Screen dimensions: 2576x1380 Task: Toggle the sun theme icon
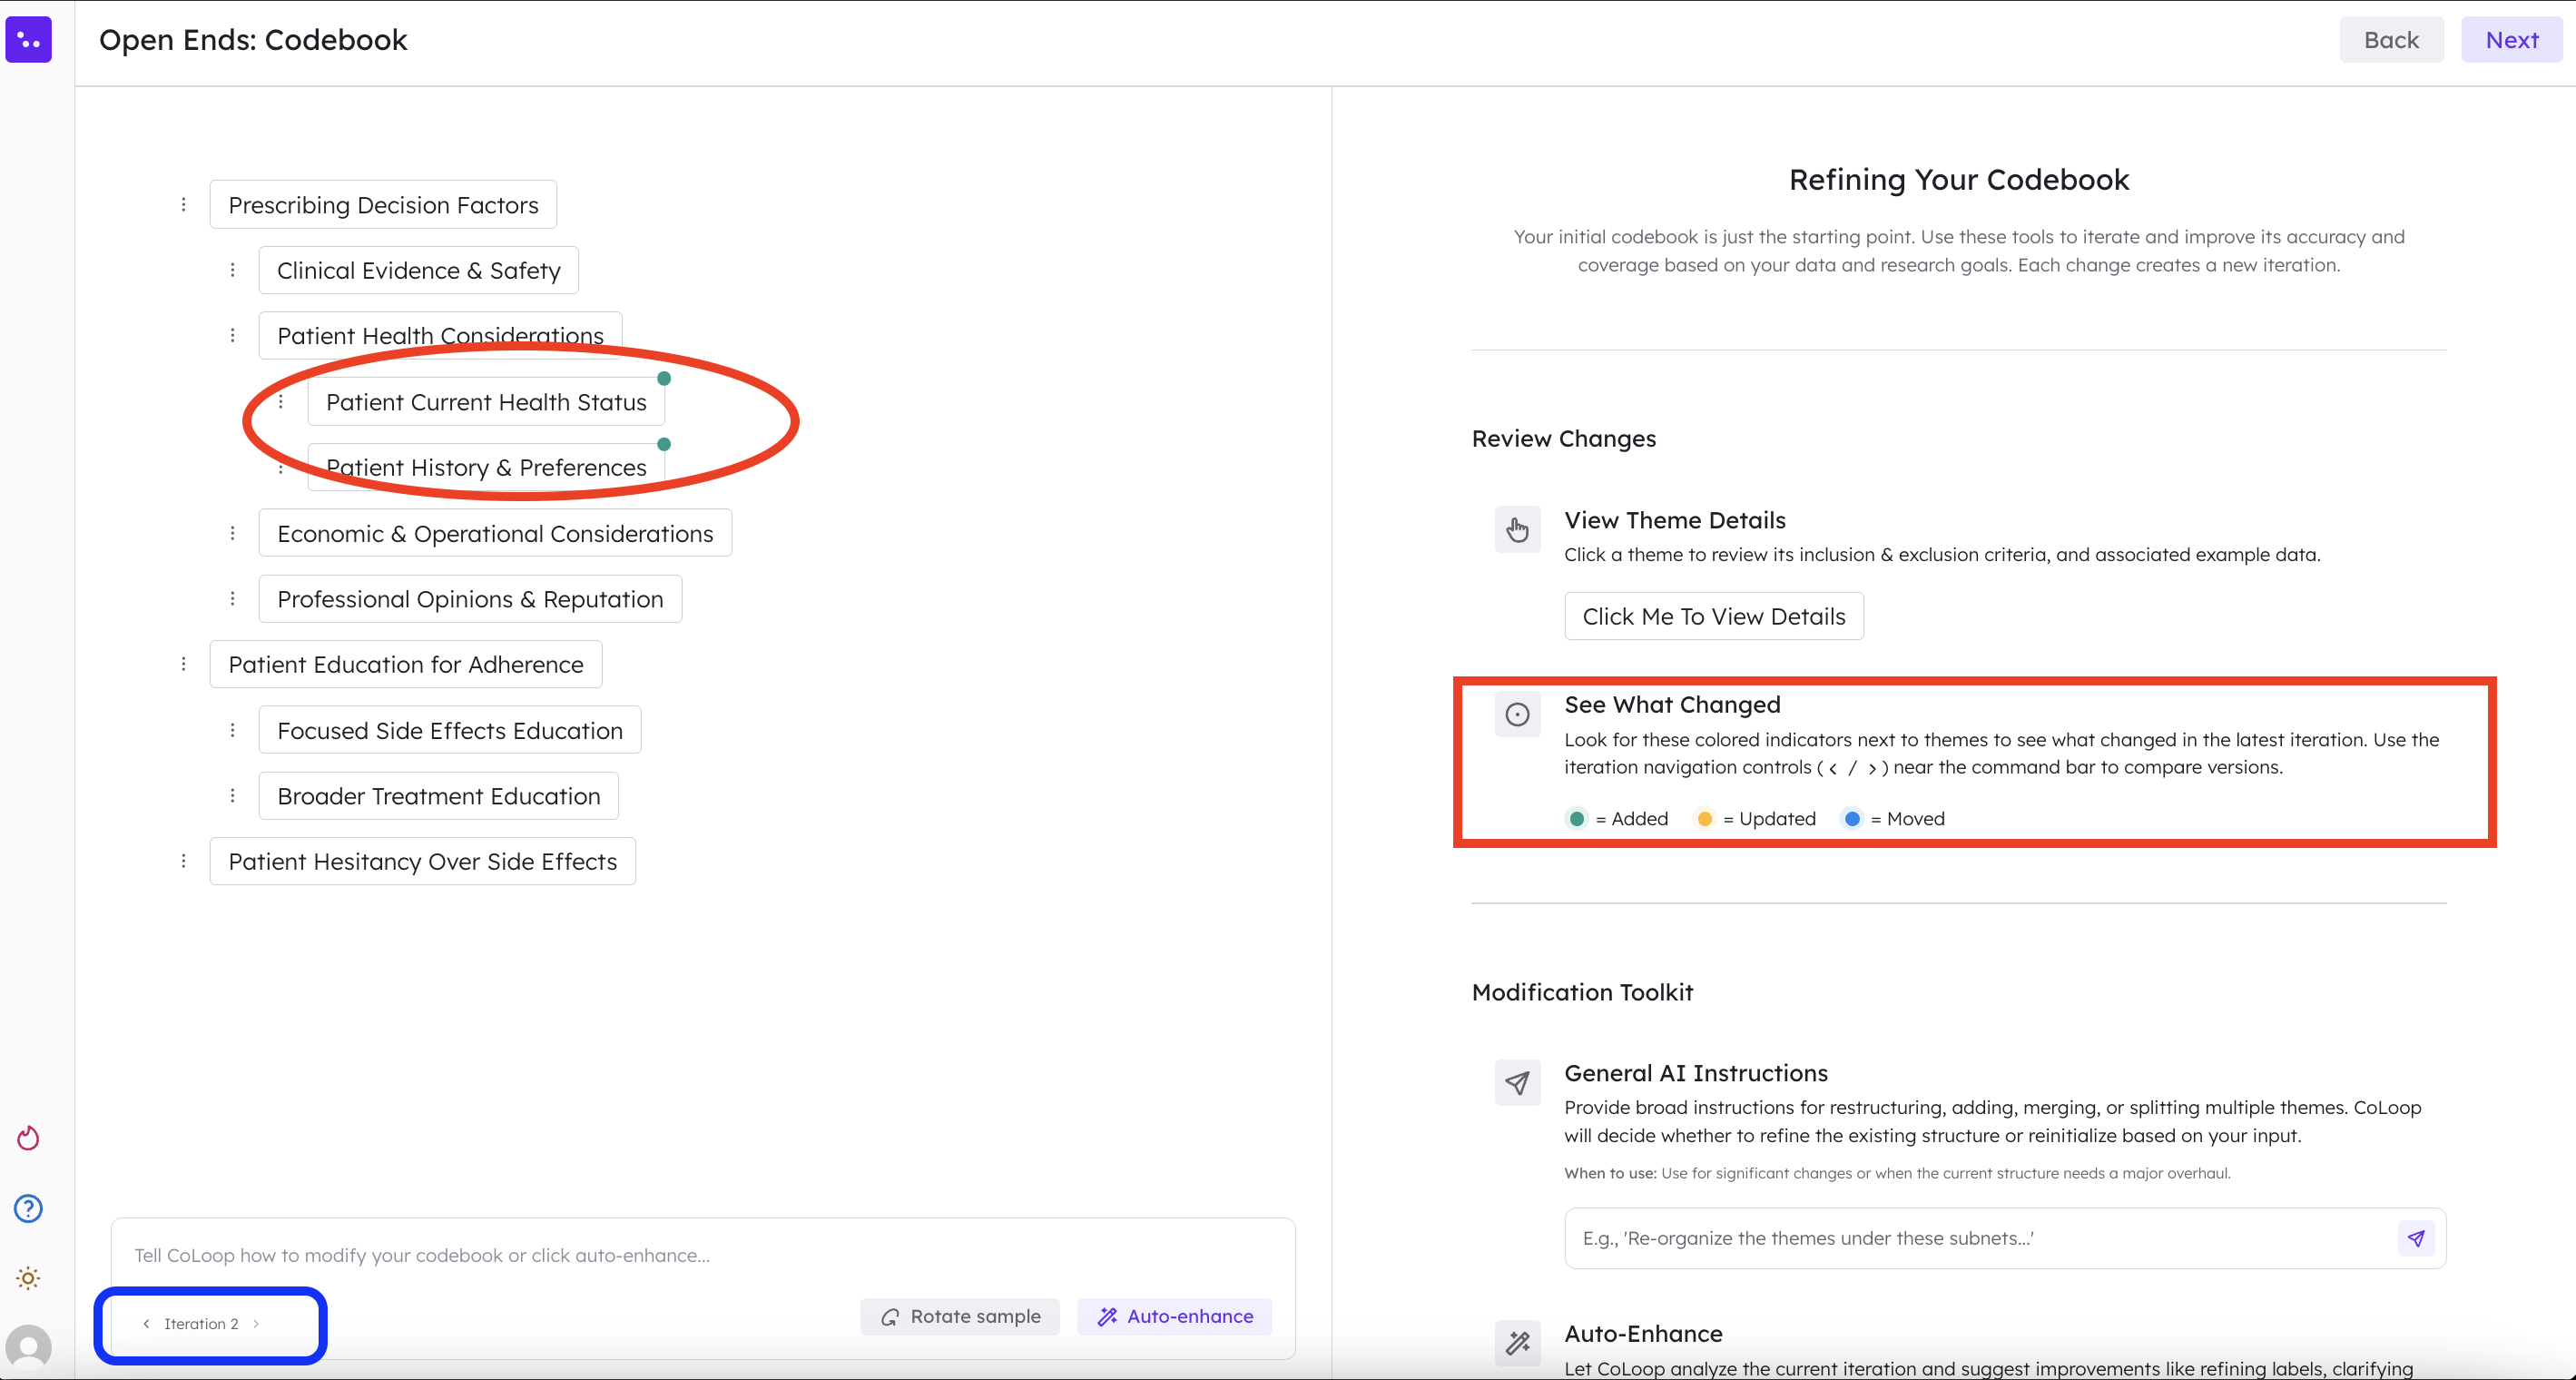click(x=28, y=1278)
